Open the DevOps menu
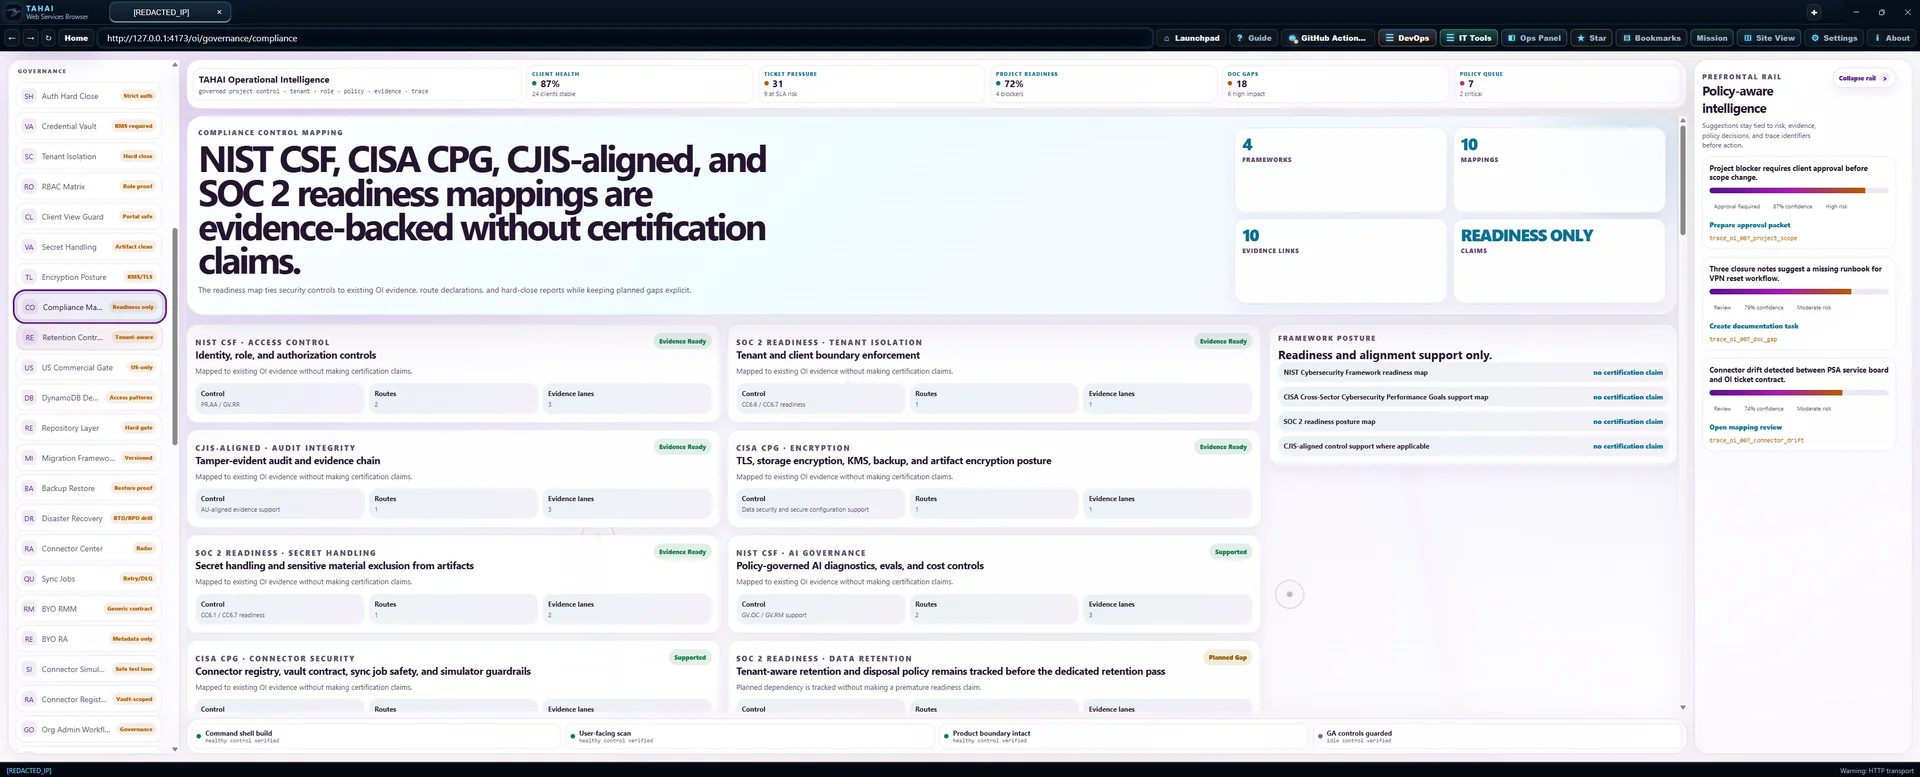Image resolution: width=1920 pixels, height=777 pixels. tap(1407, 38)
